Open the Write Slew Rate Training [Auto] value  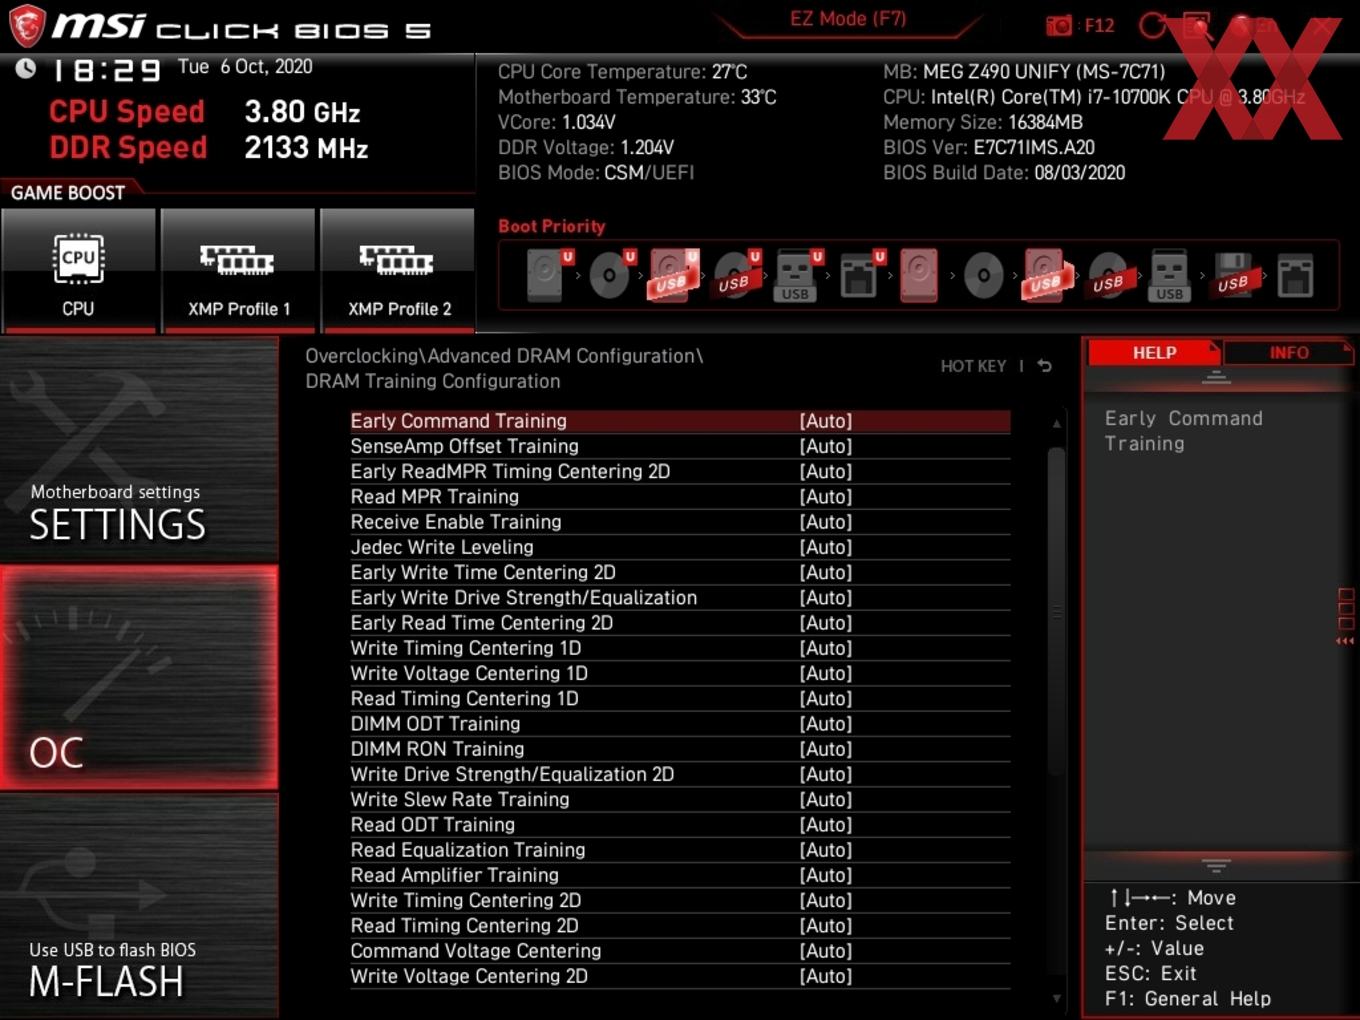tap(826, 799)
